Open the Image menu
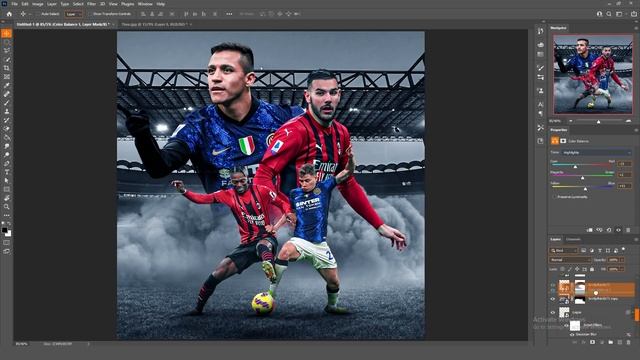 (x=38, y=4)
